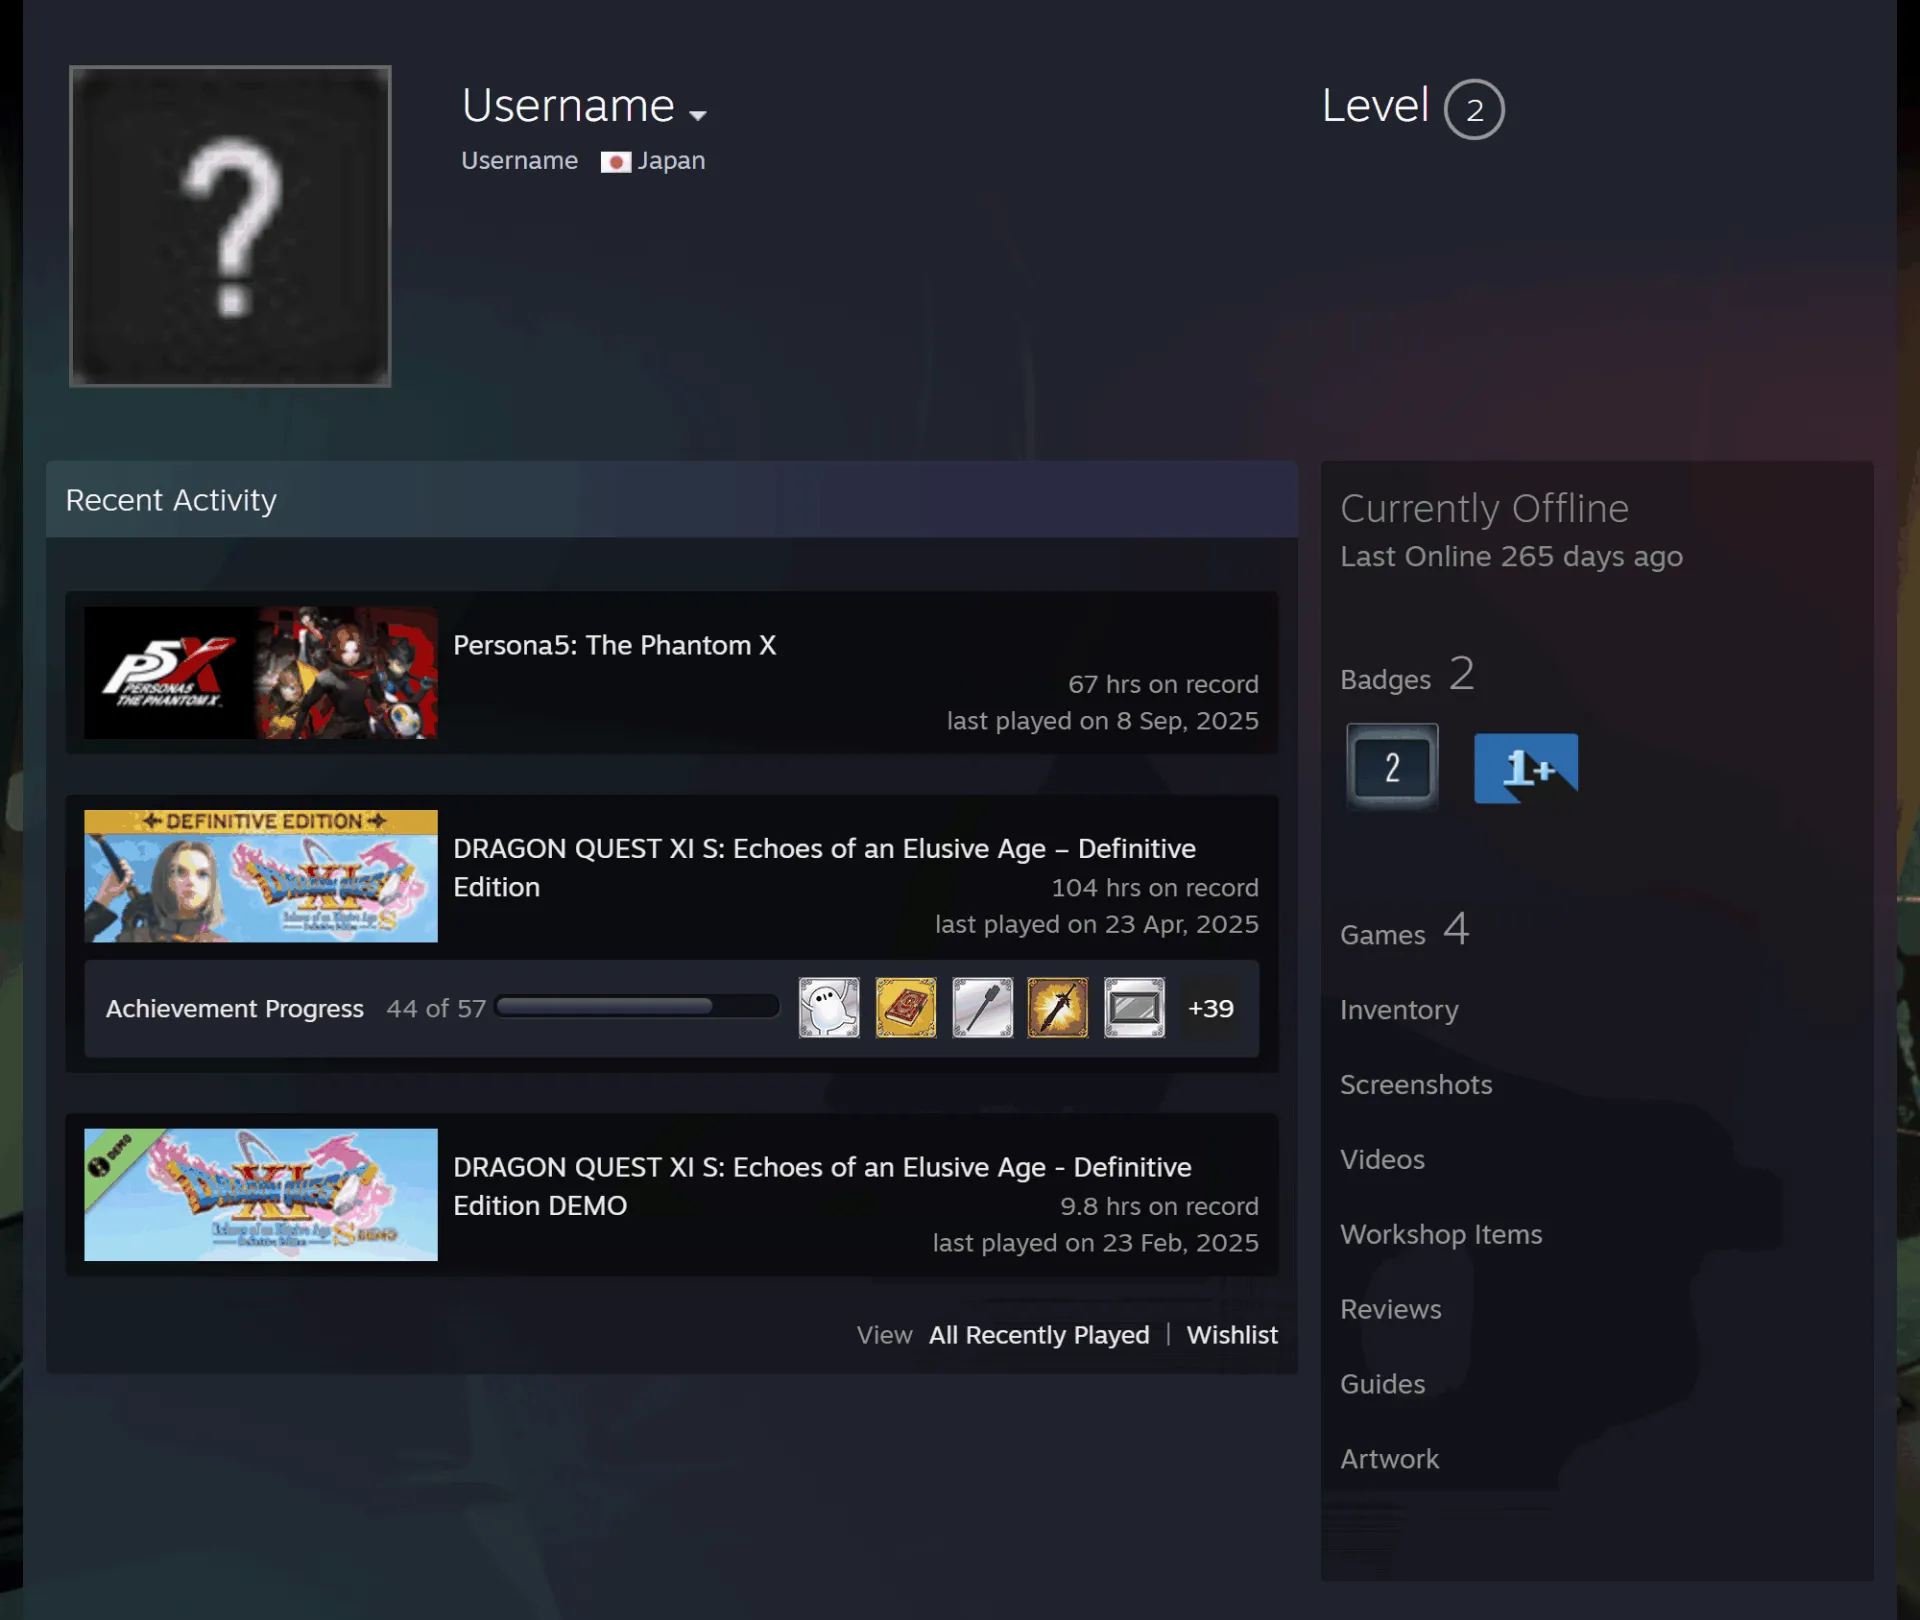
Task: Open the Workshop Items link
Action: (1441, 1235)
